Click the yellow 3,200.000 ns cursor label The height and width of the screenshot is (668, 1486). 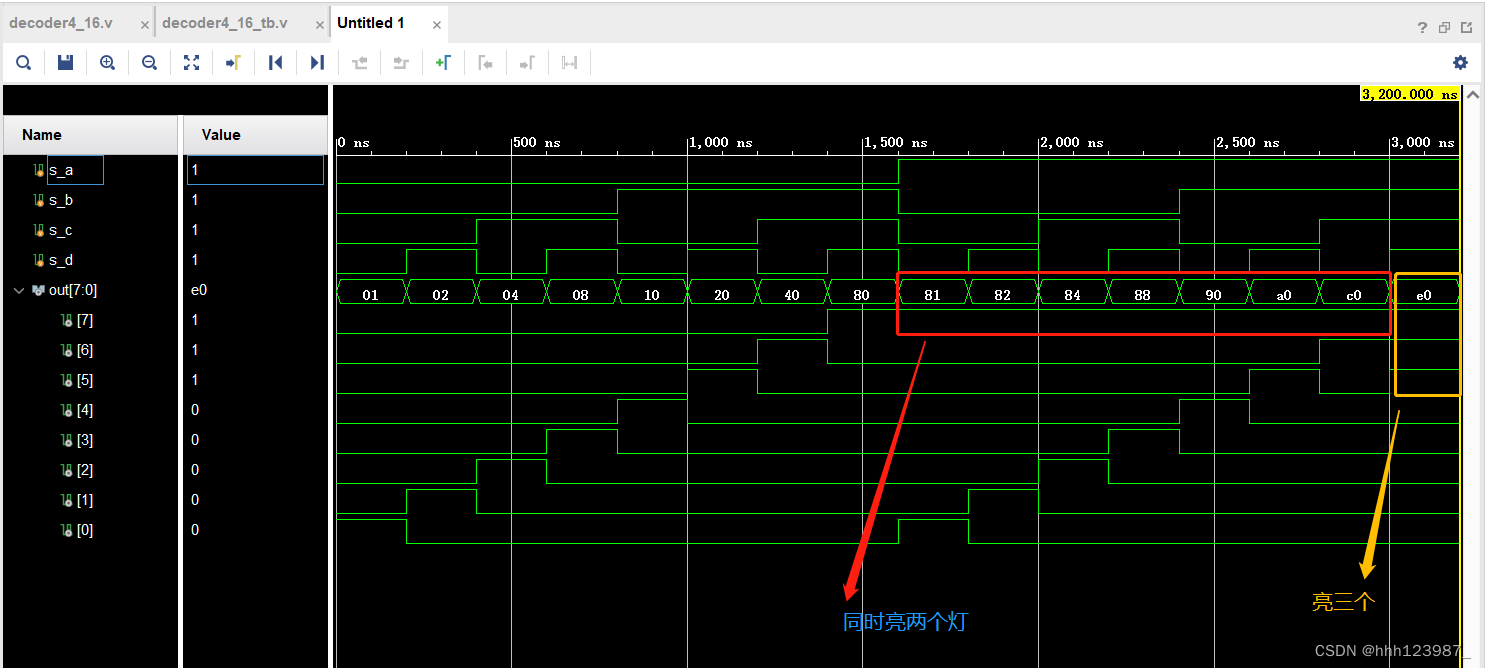tap(1410, 94)
